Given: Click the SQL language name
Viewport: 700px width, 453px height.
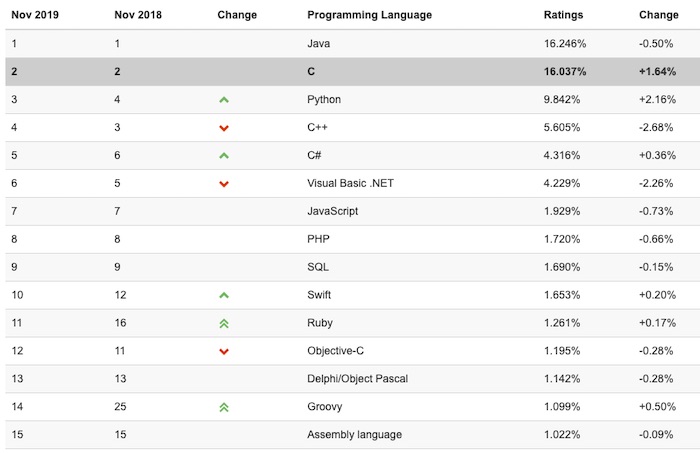Looking at the screenshot, I should tap(318, 267).
